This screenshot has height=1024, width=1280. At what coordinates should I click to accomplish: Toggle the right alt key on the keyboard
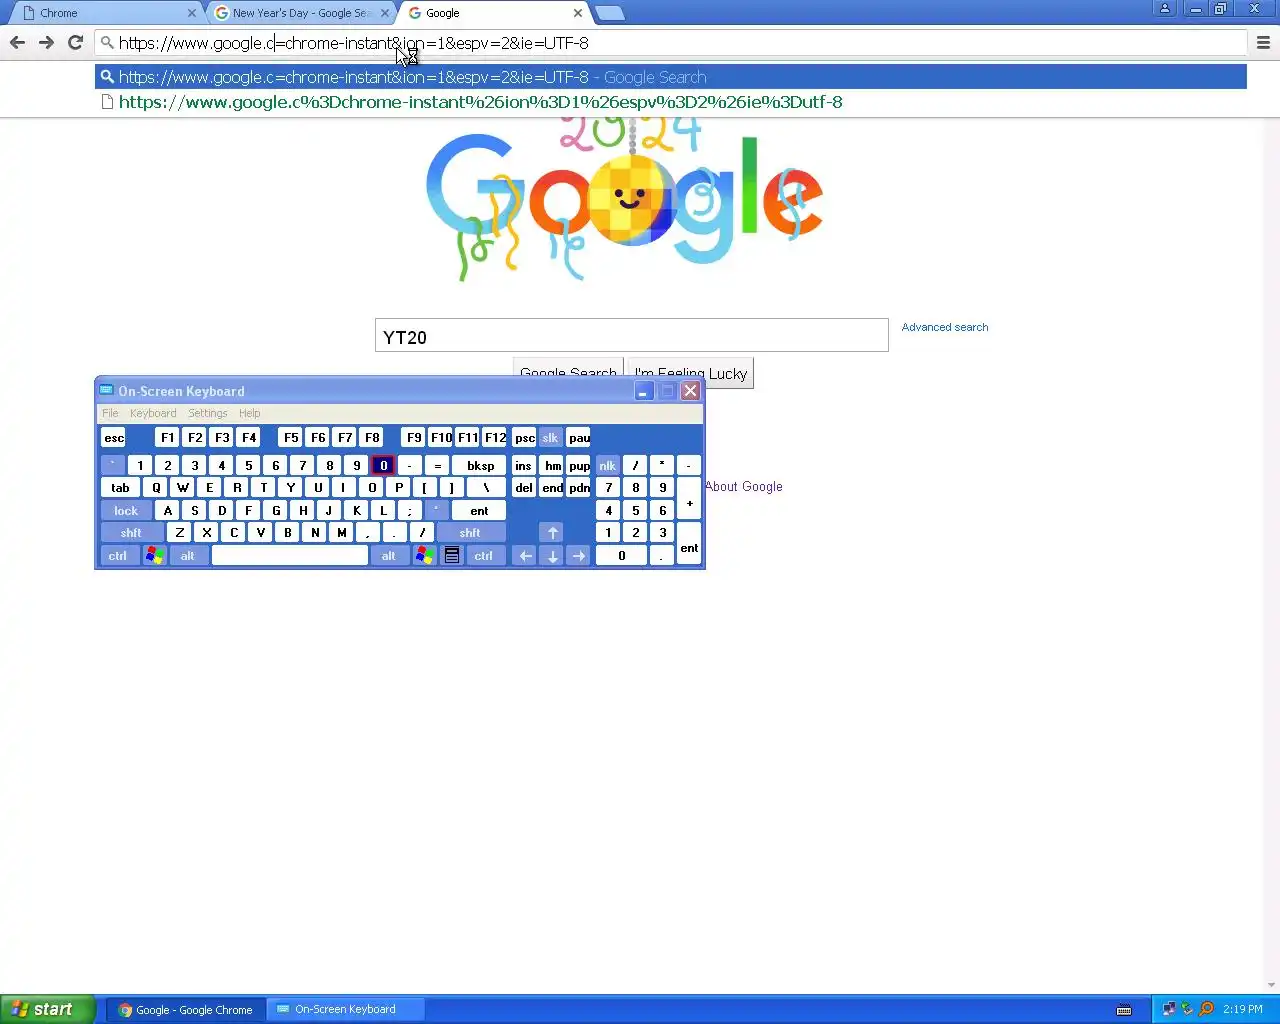389,556
